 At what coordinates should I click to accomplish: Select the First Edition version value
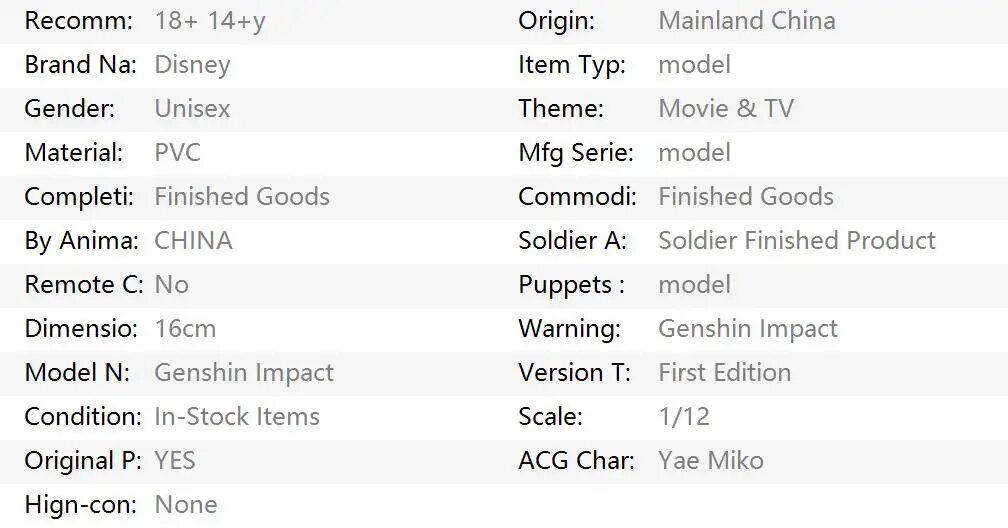pyautogui.click(x=724, y=372)
